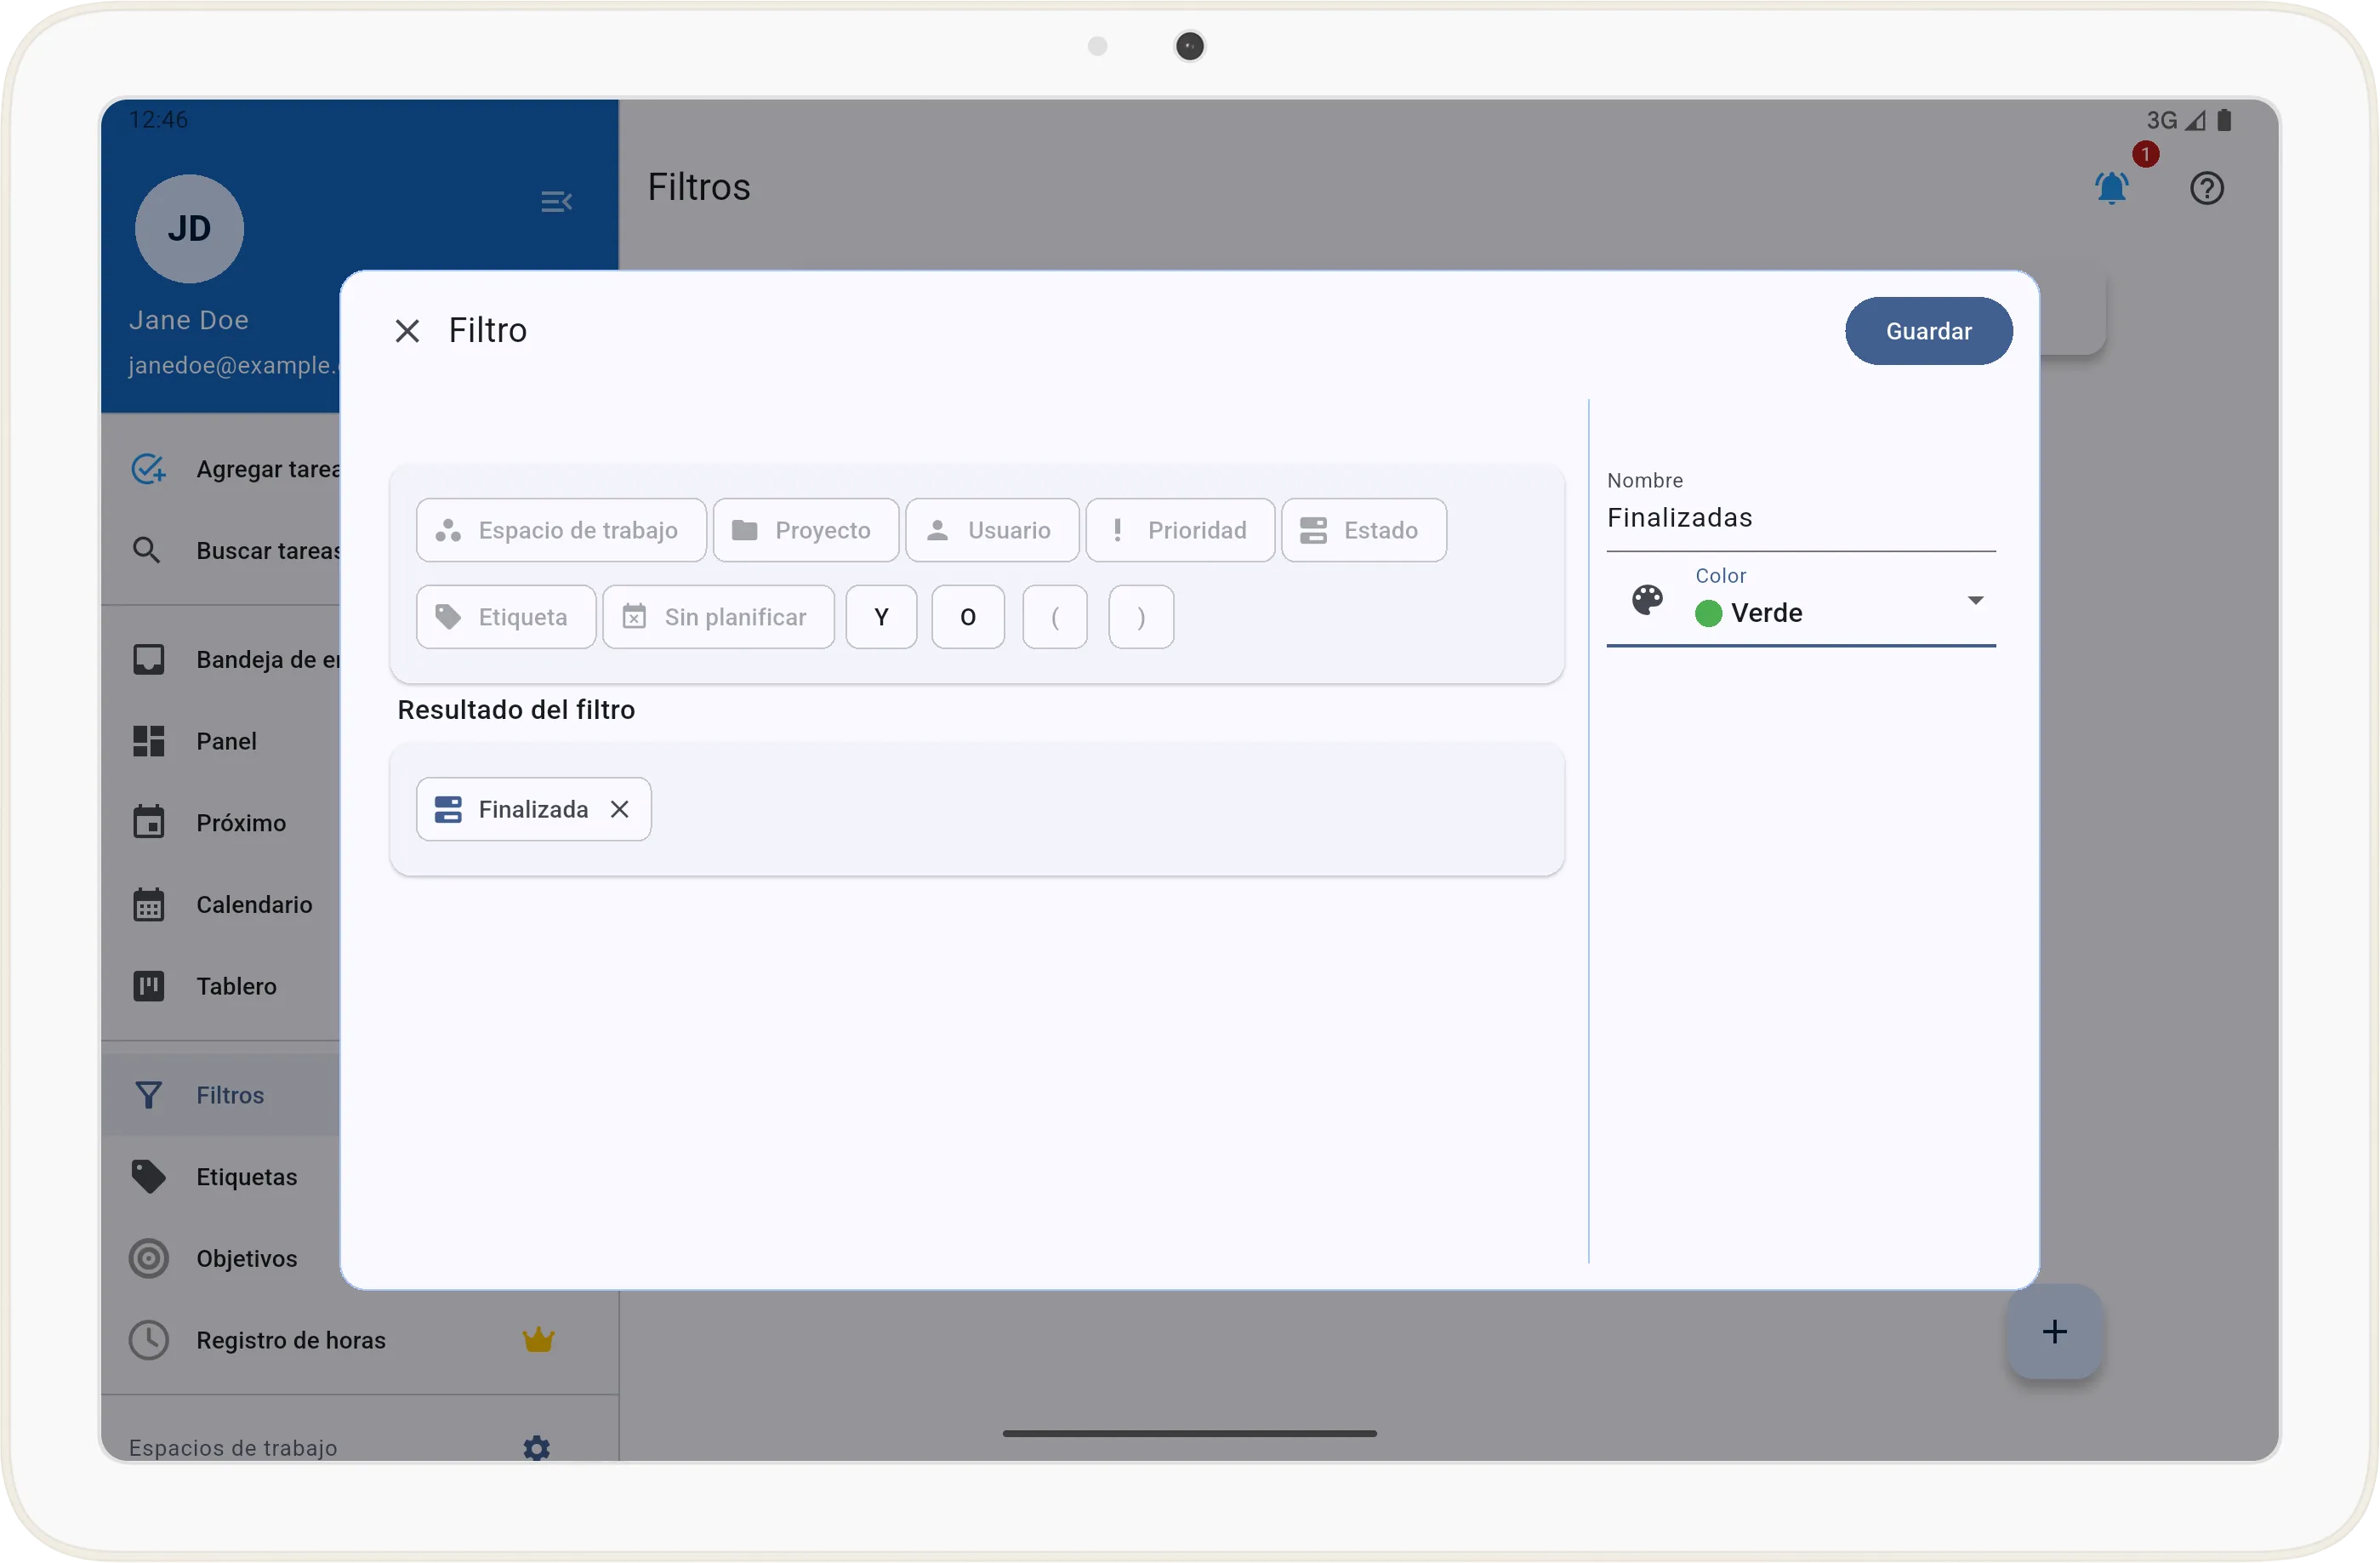Toggle the Sin planificar filter chip

tap(718, 617)
